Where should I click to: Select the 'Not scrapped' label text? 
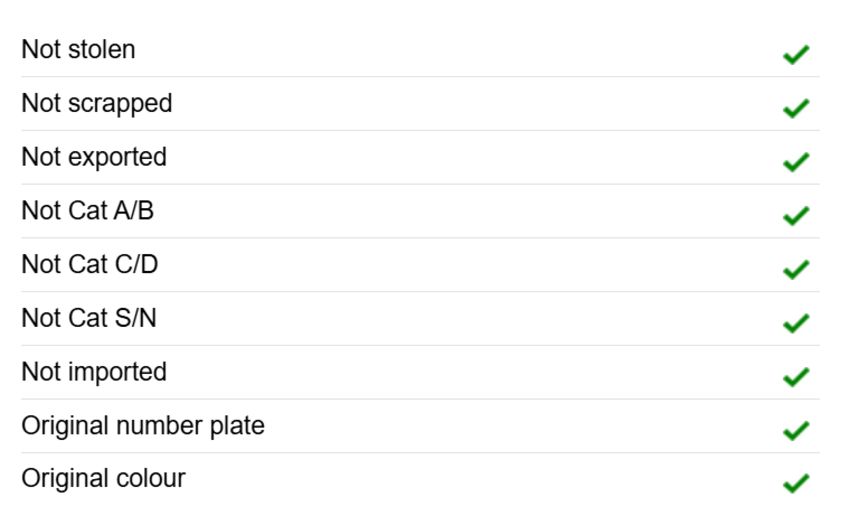pos(96,104)
